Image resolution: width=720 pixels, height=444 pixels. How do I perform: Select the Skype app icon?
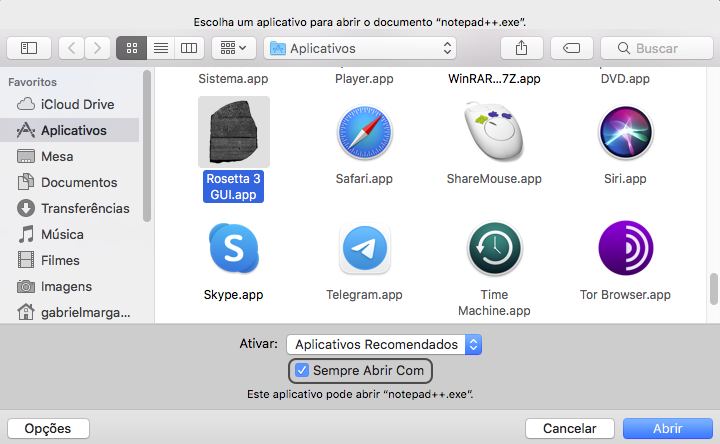click(234, 248)
